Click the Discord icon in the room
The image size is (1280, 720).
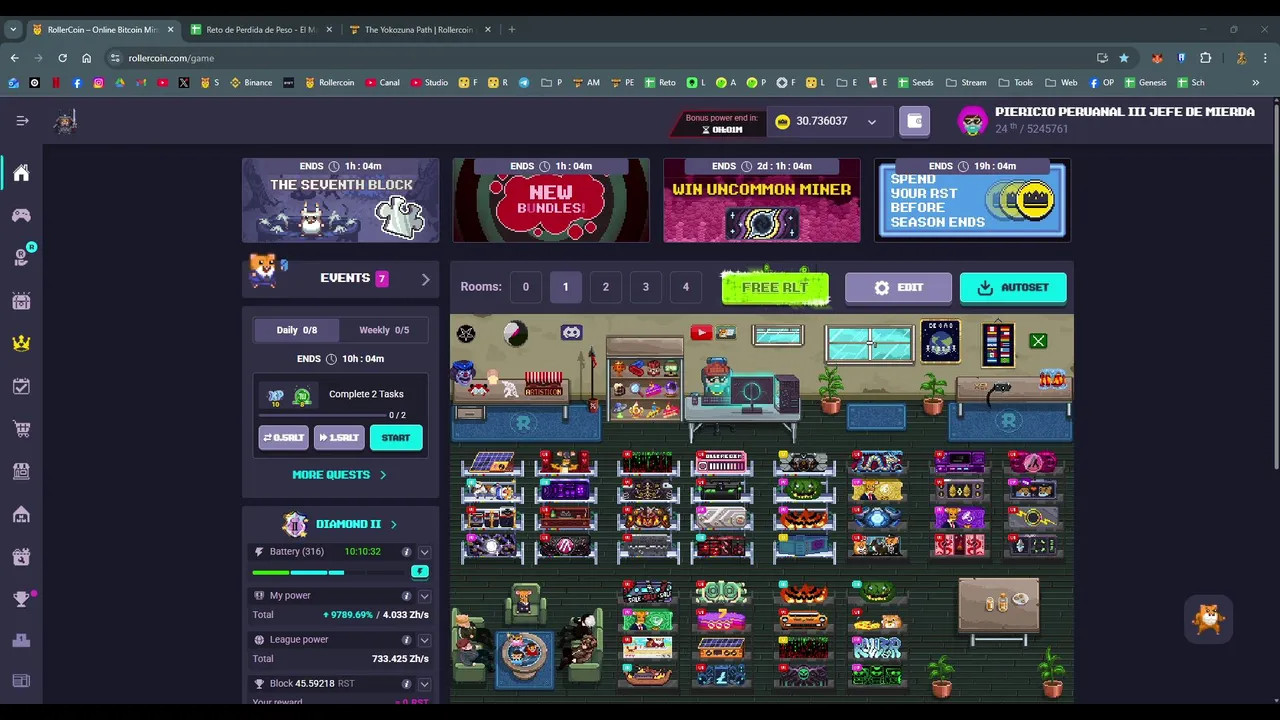click(x=571, y=332)
